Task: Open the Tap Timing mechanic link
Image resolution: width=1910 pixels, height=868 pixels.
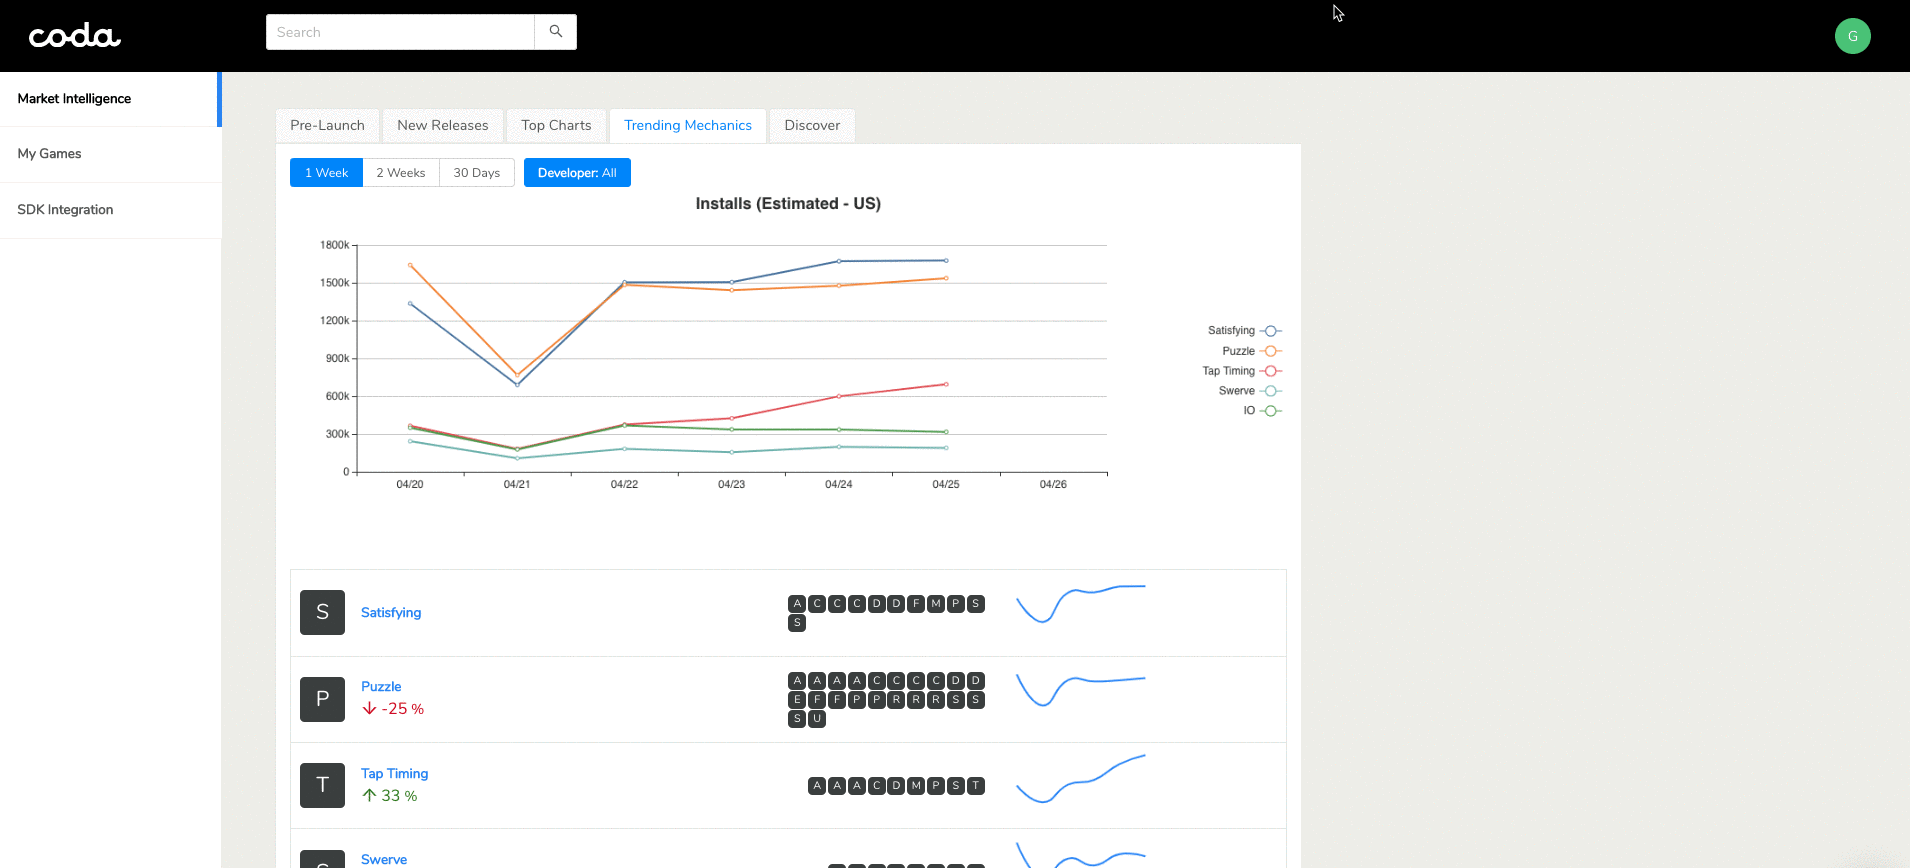Action: [394, 774]
